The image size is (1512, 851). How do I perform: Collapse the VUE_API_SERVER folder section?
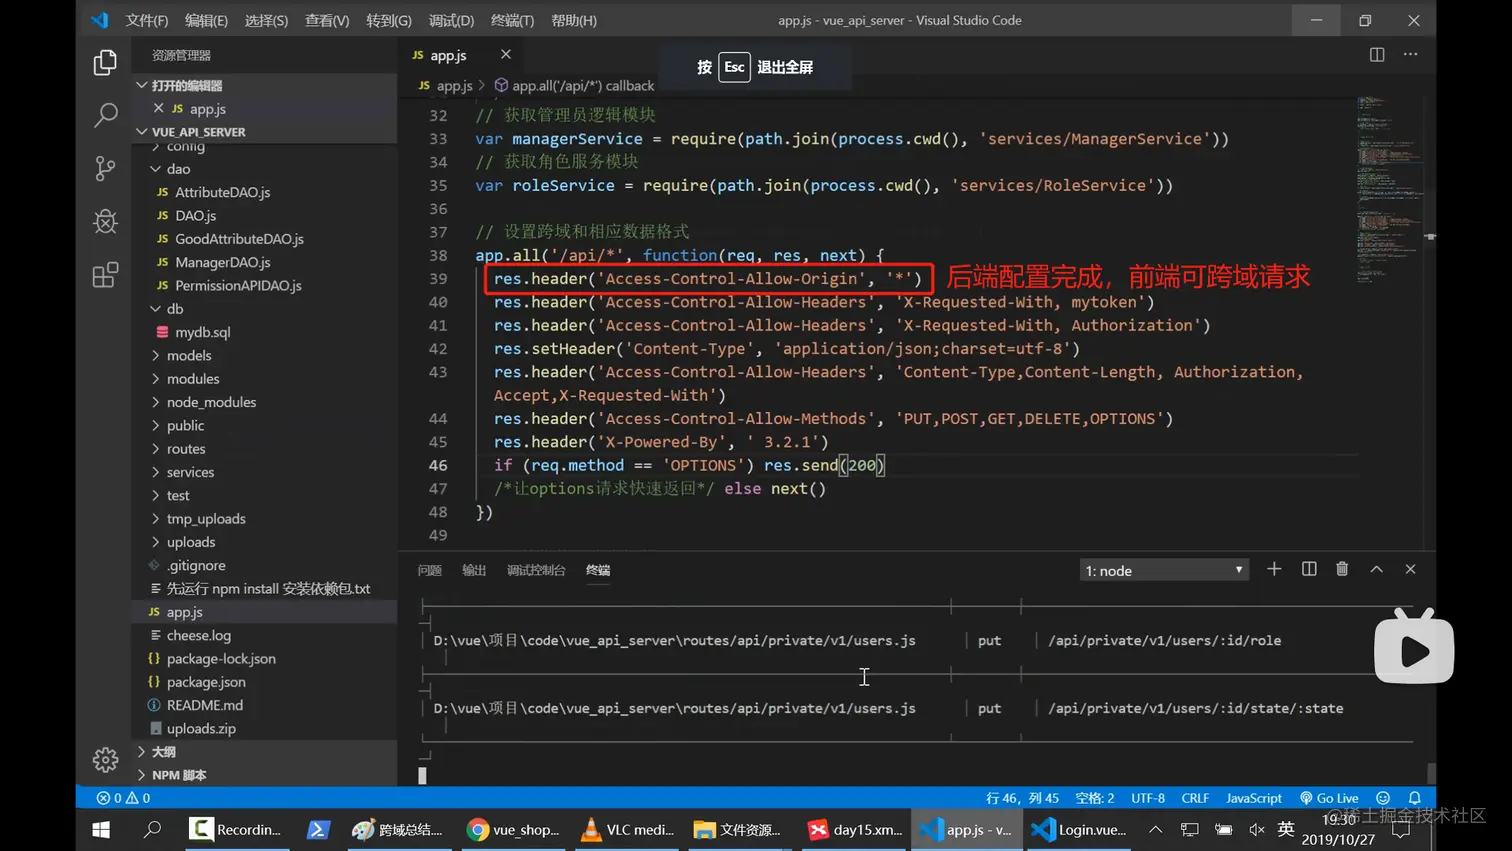pos(142,131)
